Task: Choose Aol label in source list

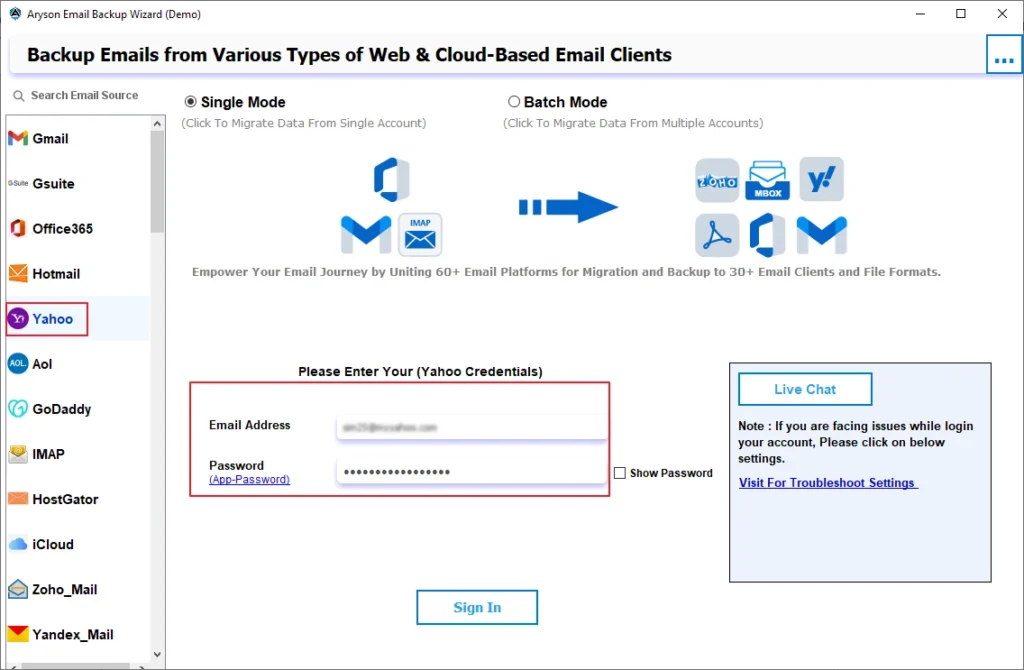Action: 42,364
